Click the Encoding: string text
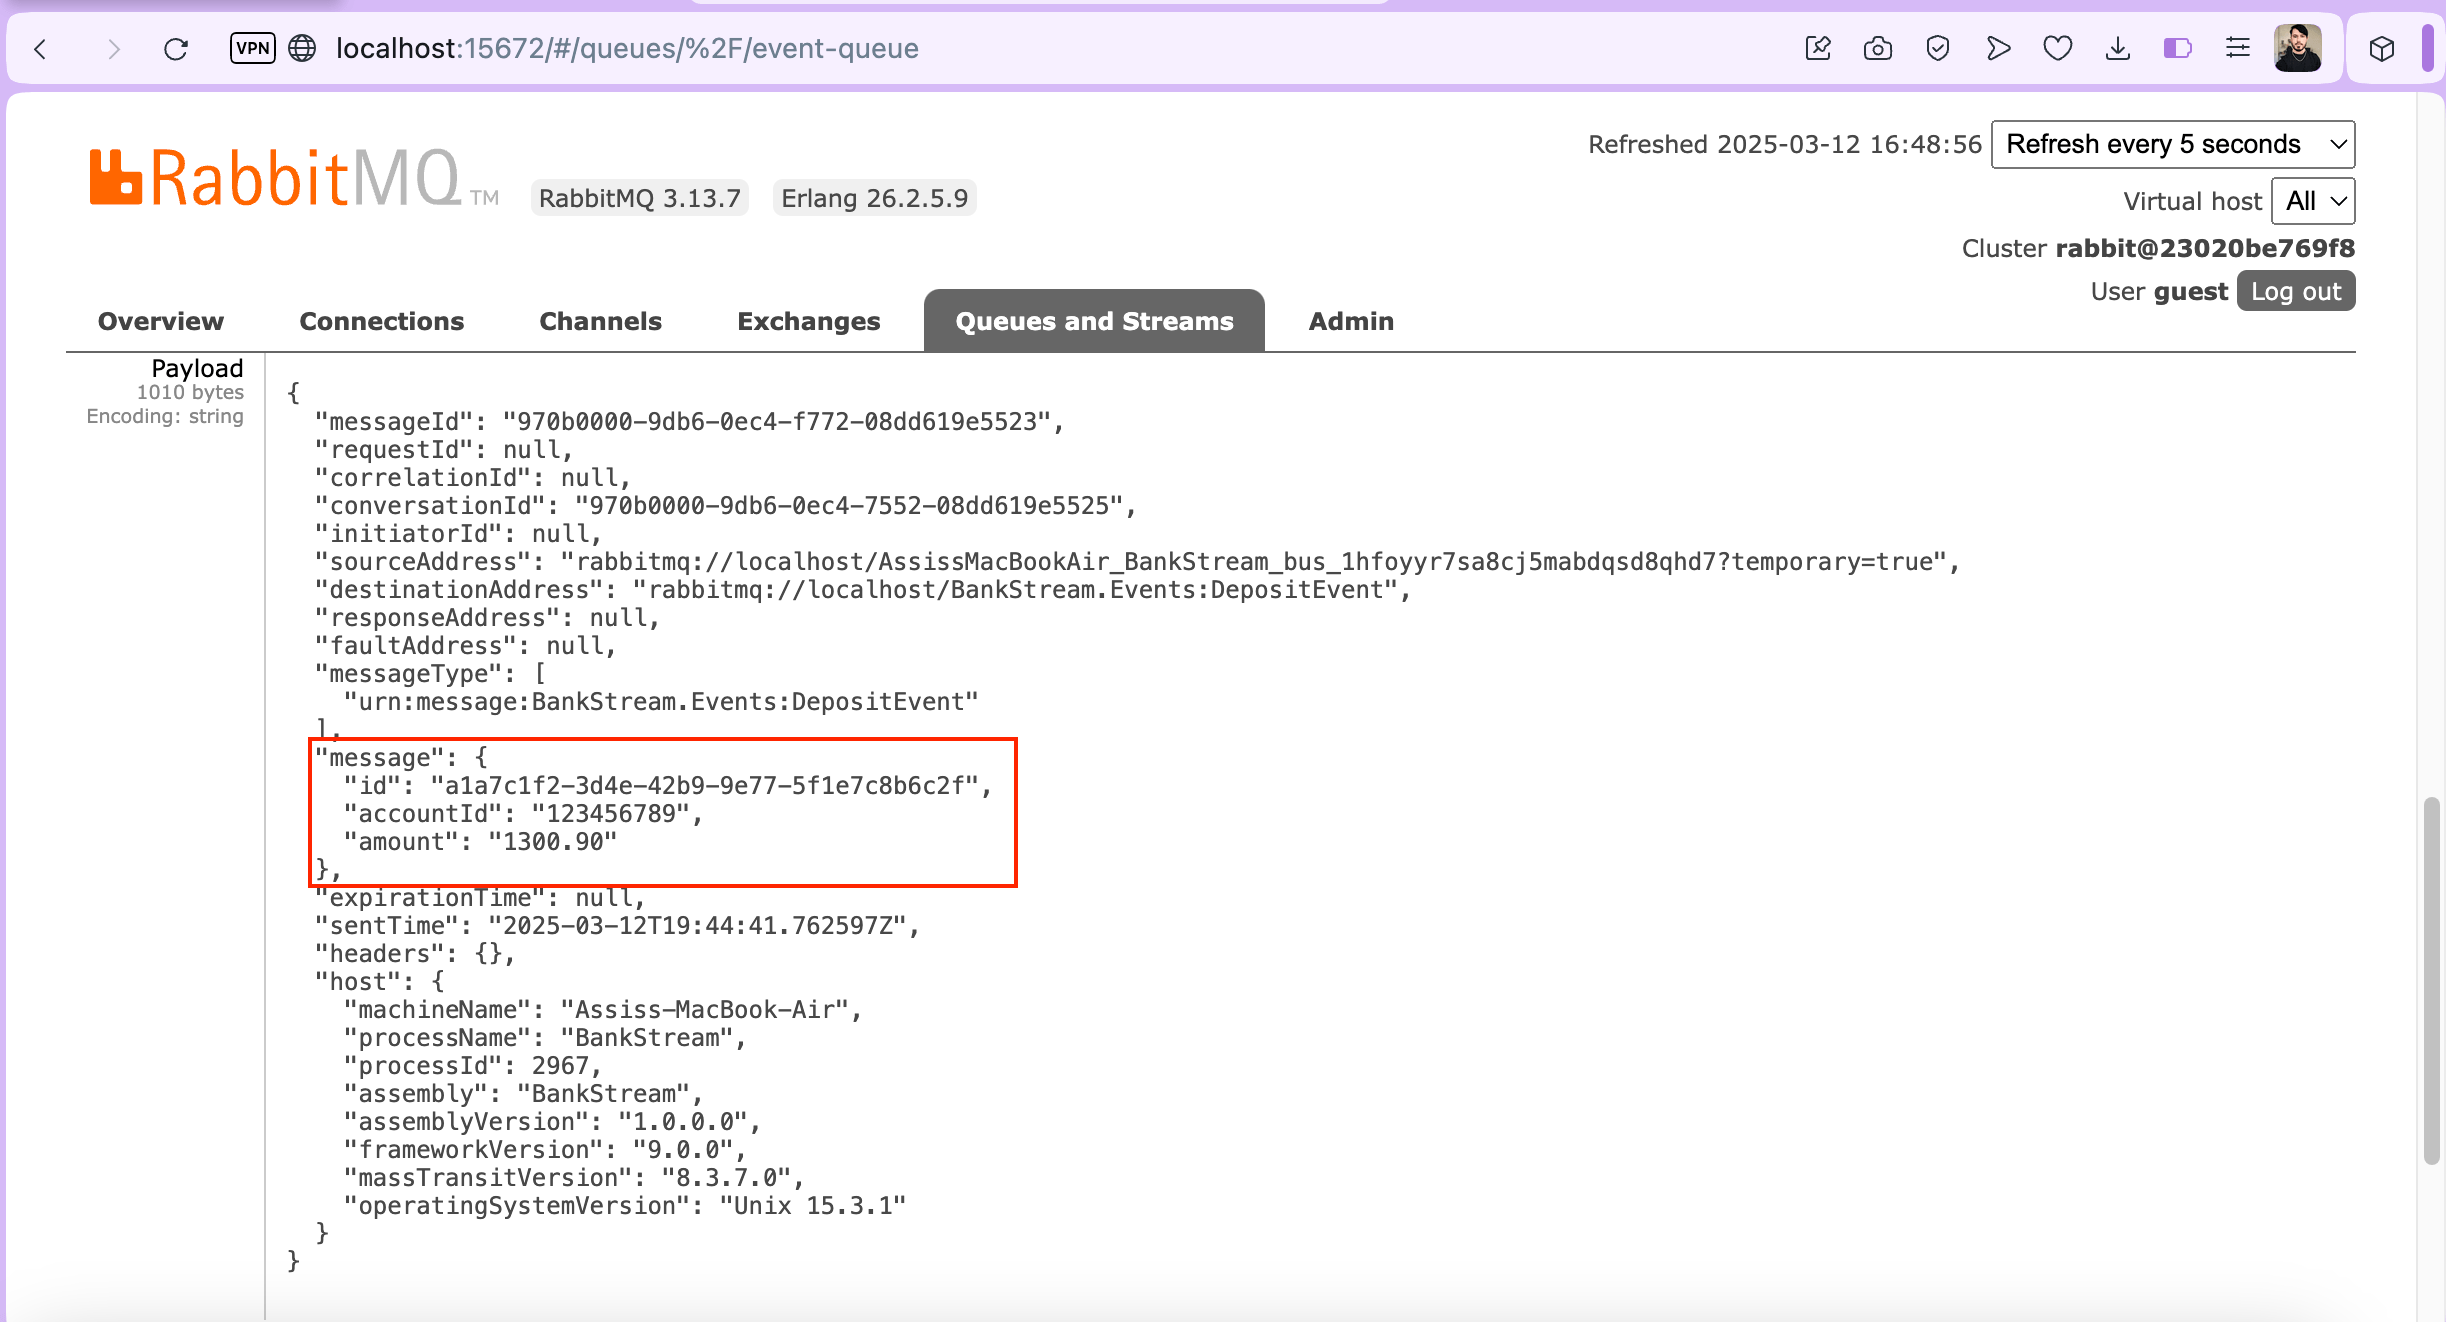 click(165, 416)
